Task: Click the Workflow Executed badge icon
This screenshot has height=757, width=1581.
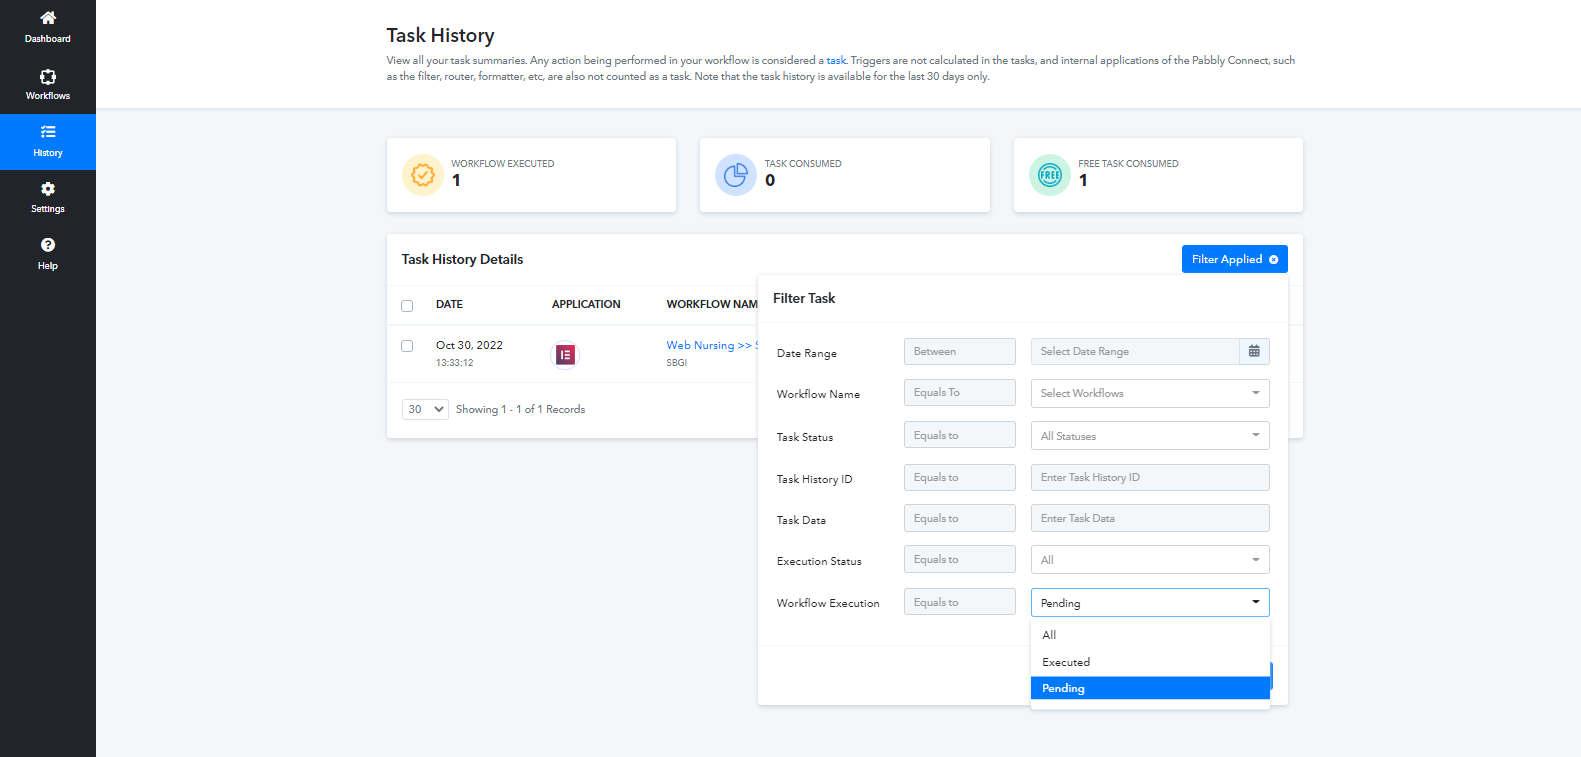Action: (423, 175)
